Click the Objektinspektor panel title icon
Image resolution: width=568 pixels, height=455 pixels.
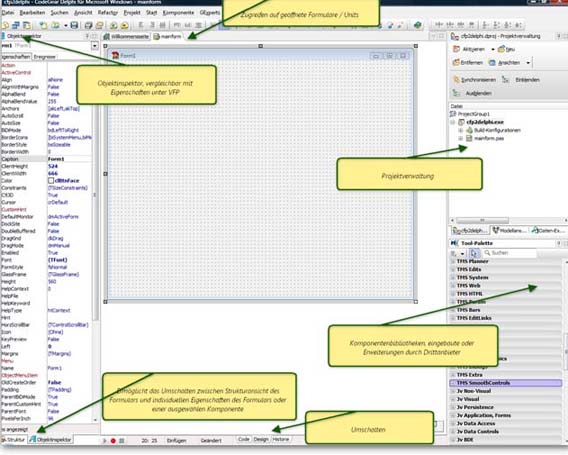pyautogui.click(x=3, y=36)
